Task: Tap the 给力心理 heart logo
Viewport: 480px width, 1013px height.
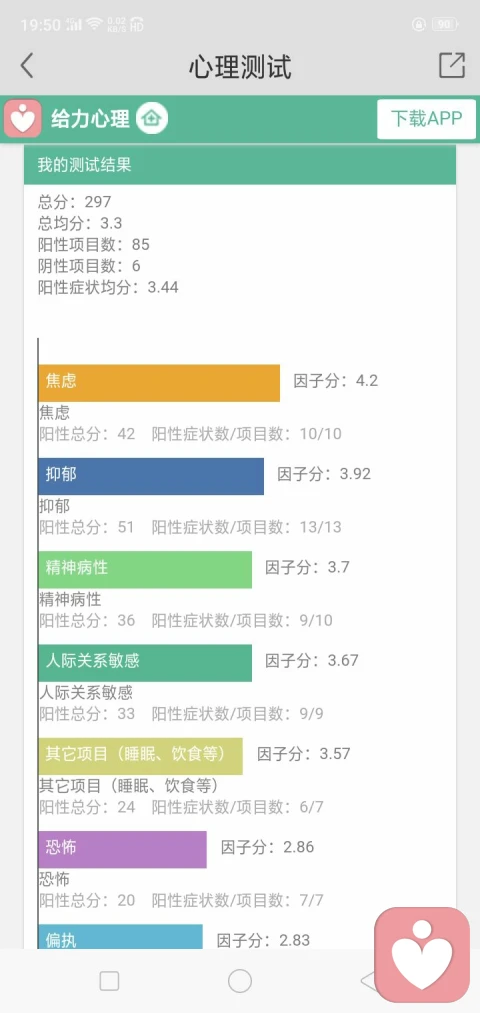Action: pos(23,119)
